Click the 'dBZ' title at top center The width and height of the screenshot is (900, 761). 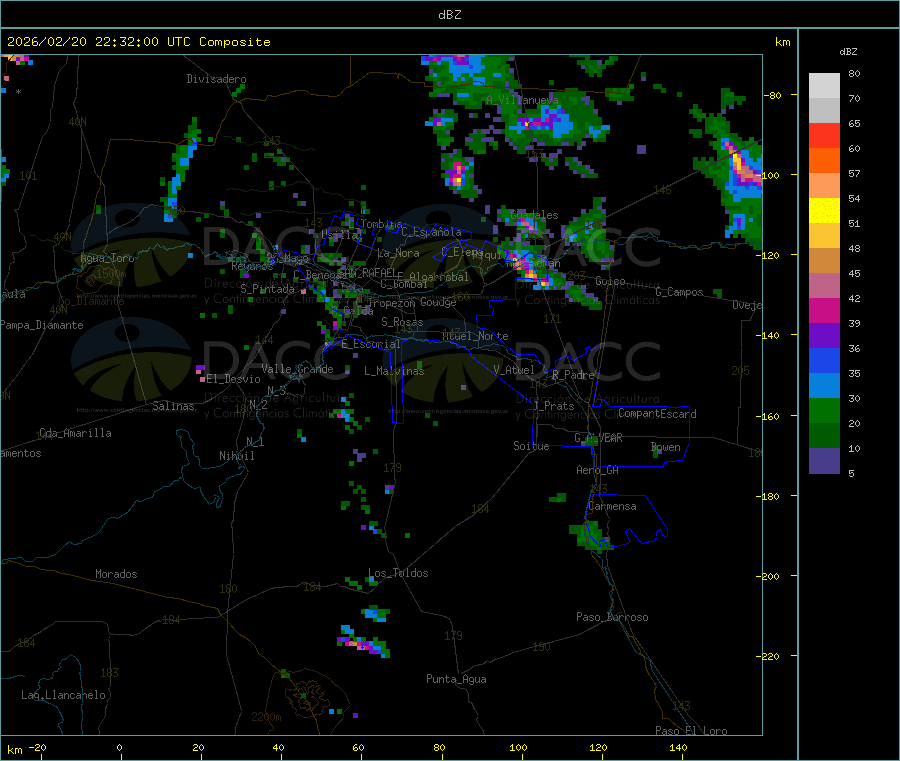(x=449, y=14)
